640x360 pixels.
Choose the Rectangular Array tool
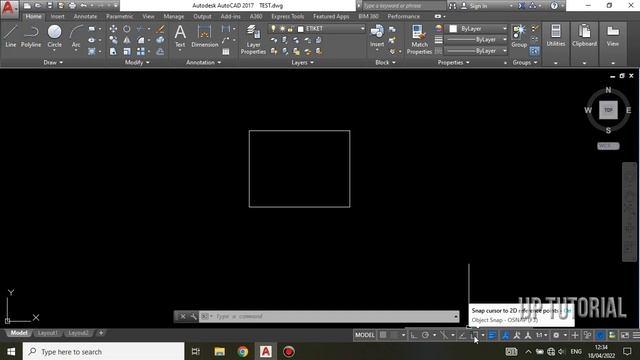tap(141, 51)
